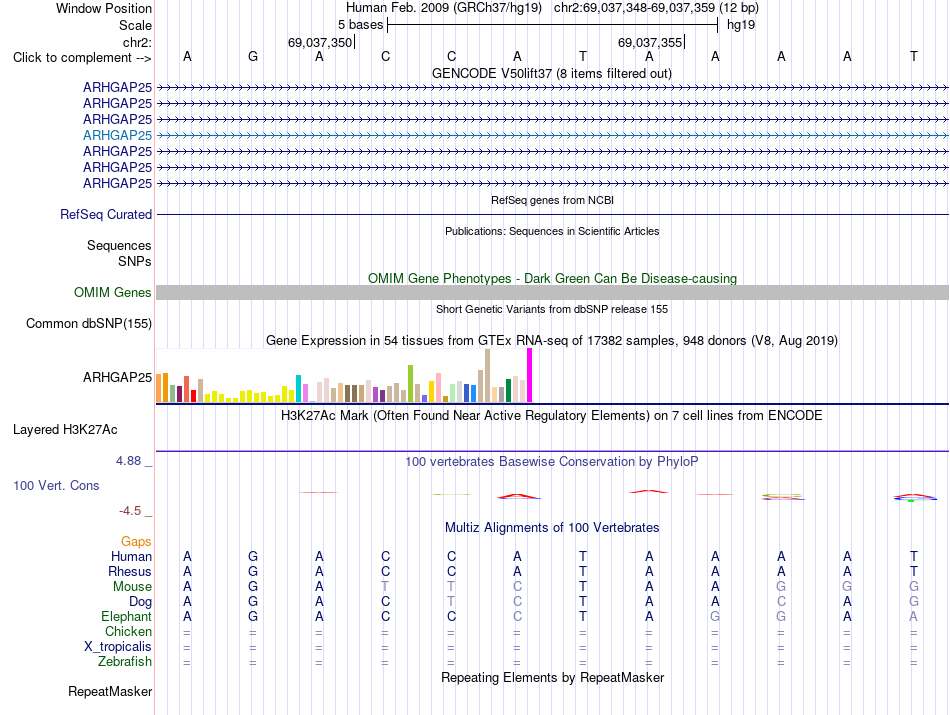Click the SNPs track label
Image resolution: width=950 pixels, height=715 pixels.
pos(135,261)
